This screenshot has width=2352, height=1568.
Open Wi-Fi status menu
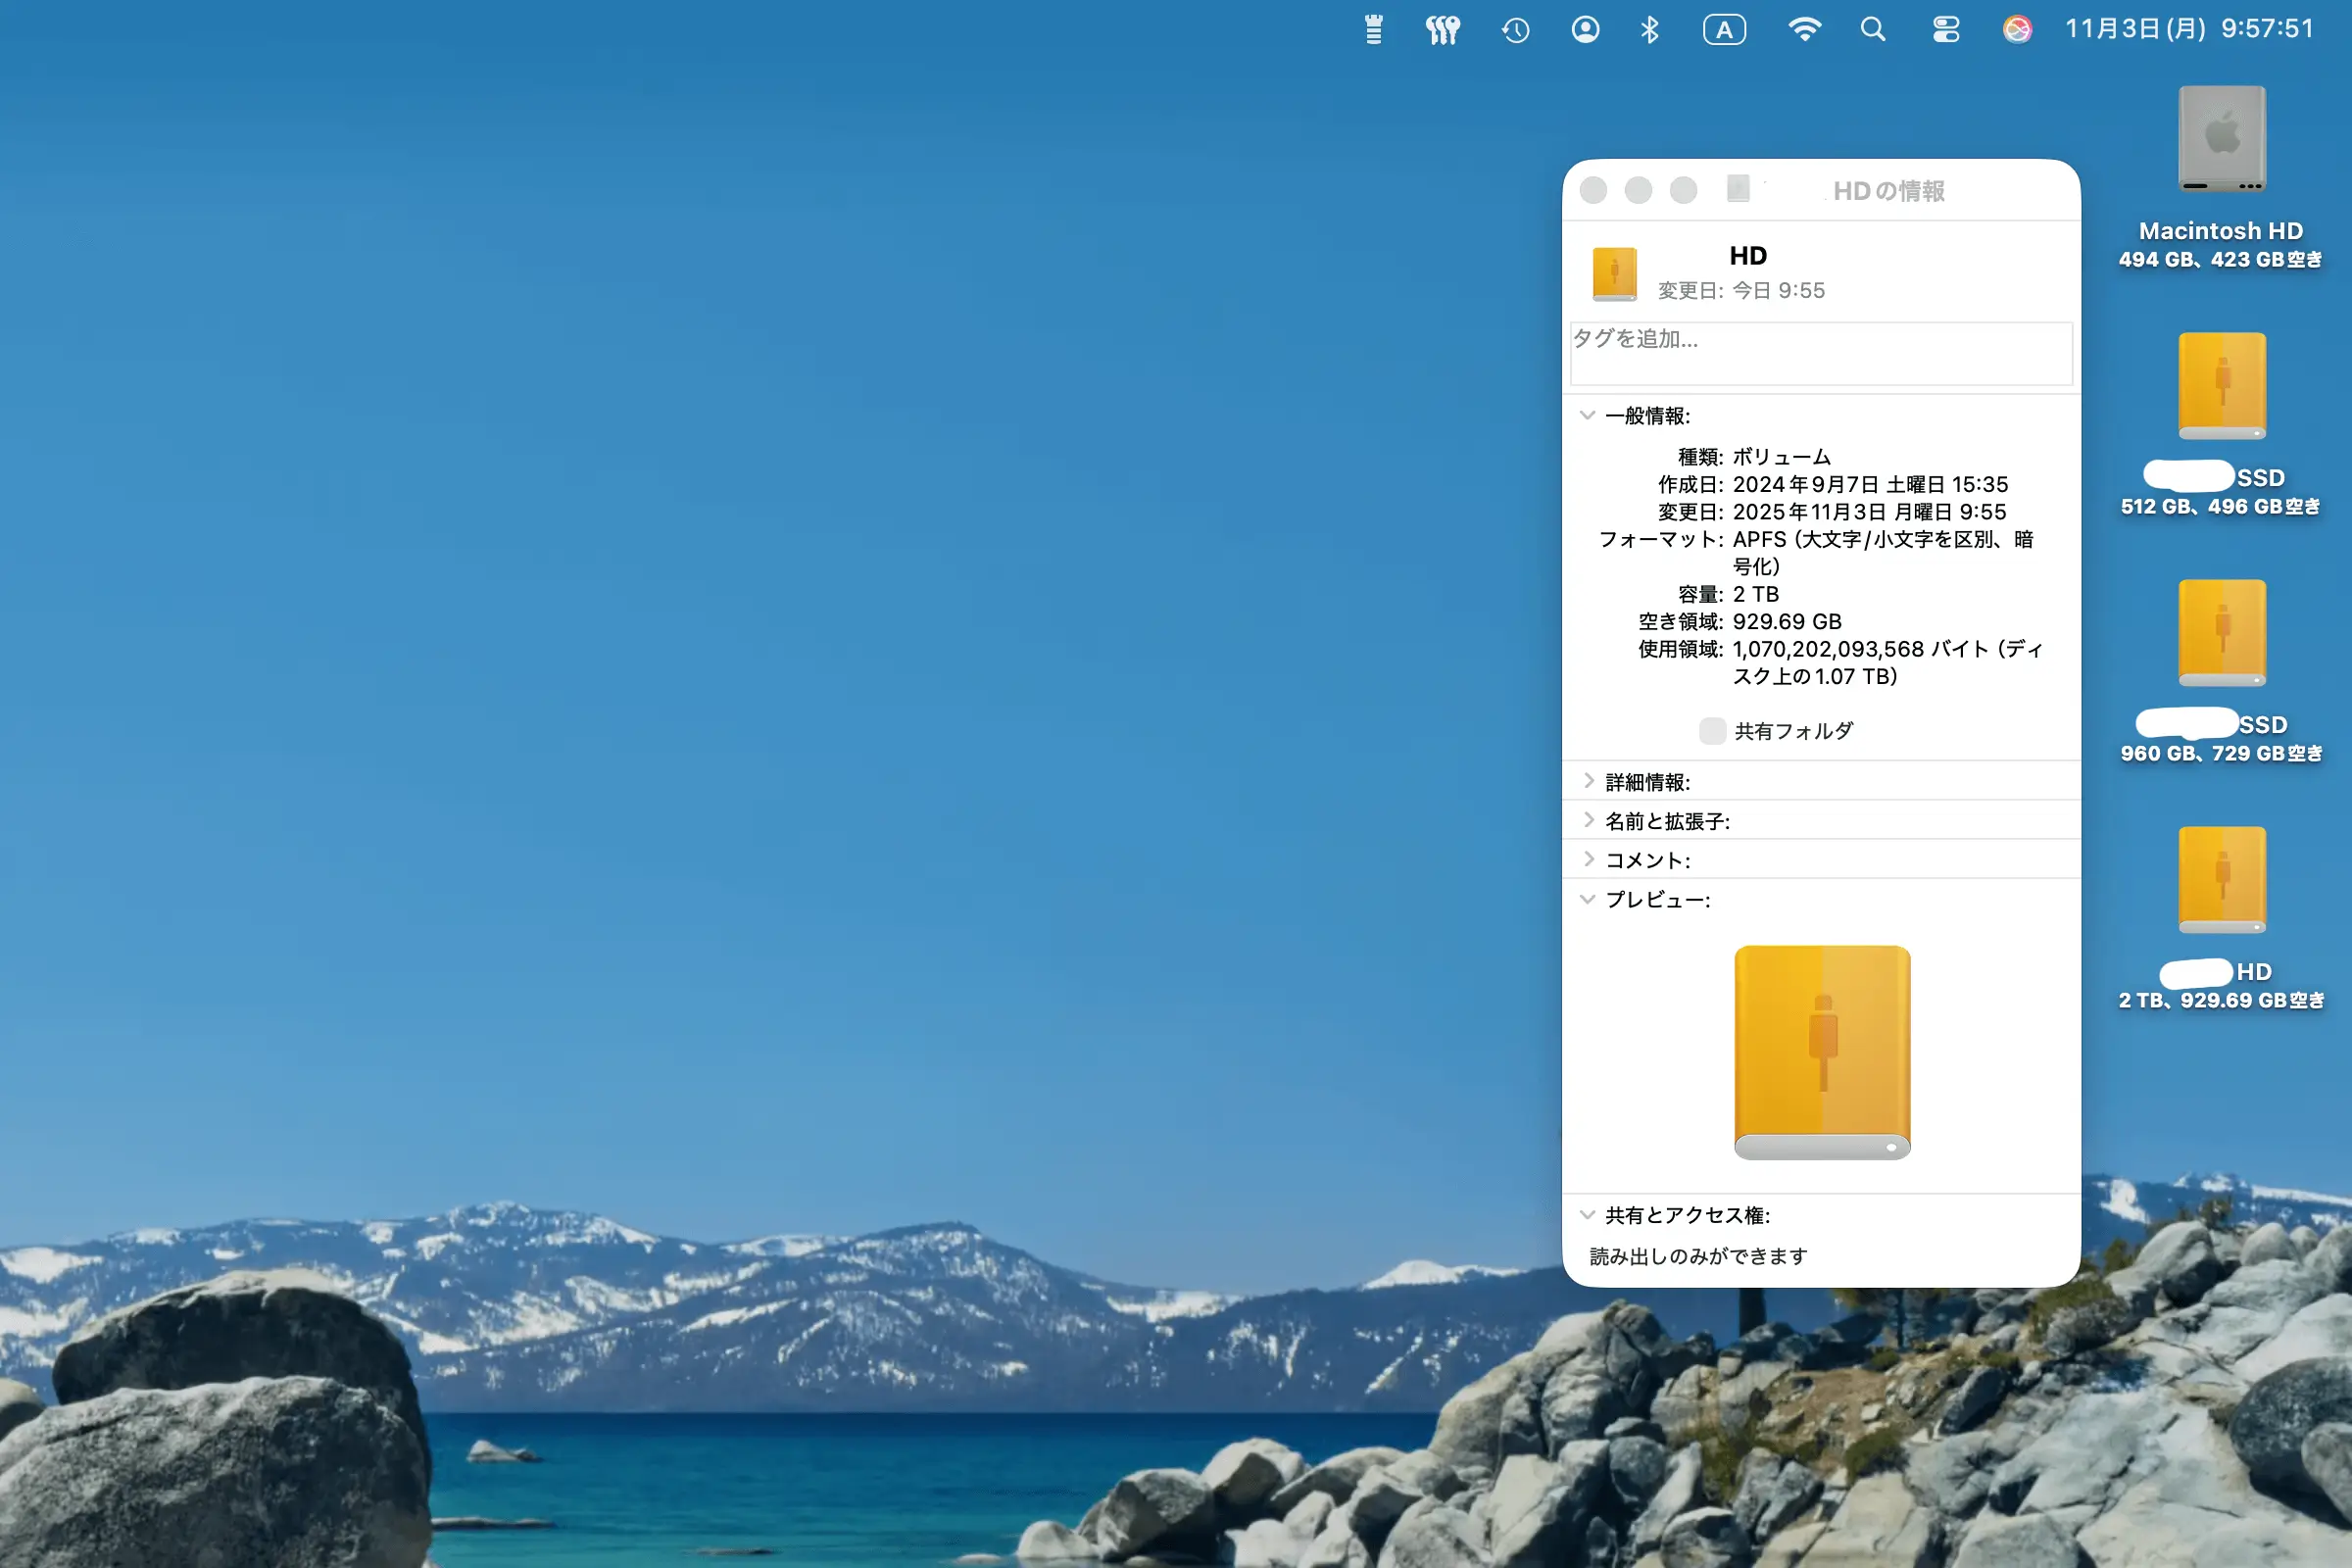[x=1804, y=30]
